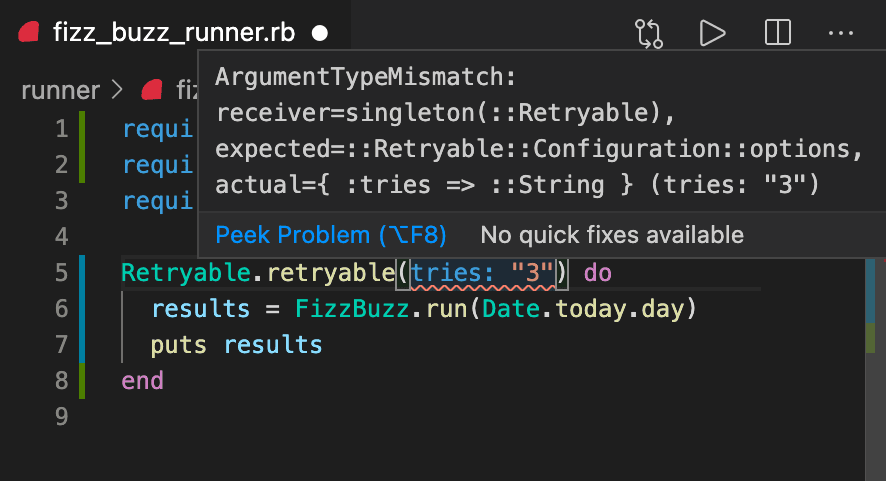Click line number 5 in the gutter
The height and width of the screenshot is (481, 886).
tap(62, 273)
